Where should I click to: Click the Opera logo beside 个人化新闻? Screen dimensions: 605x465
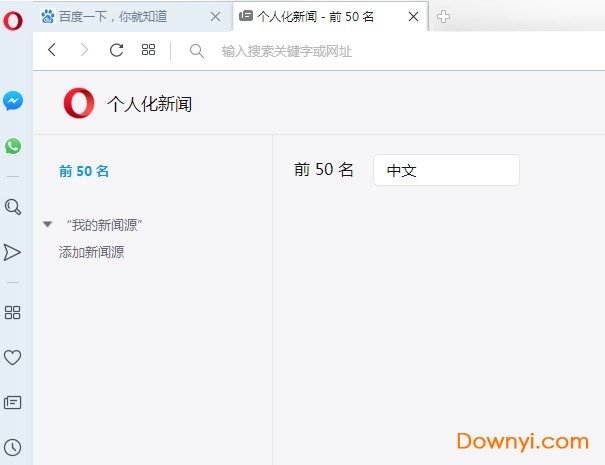coord(79,103)
